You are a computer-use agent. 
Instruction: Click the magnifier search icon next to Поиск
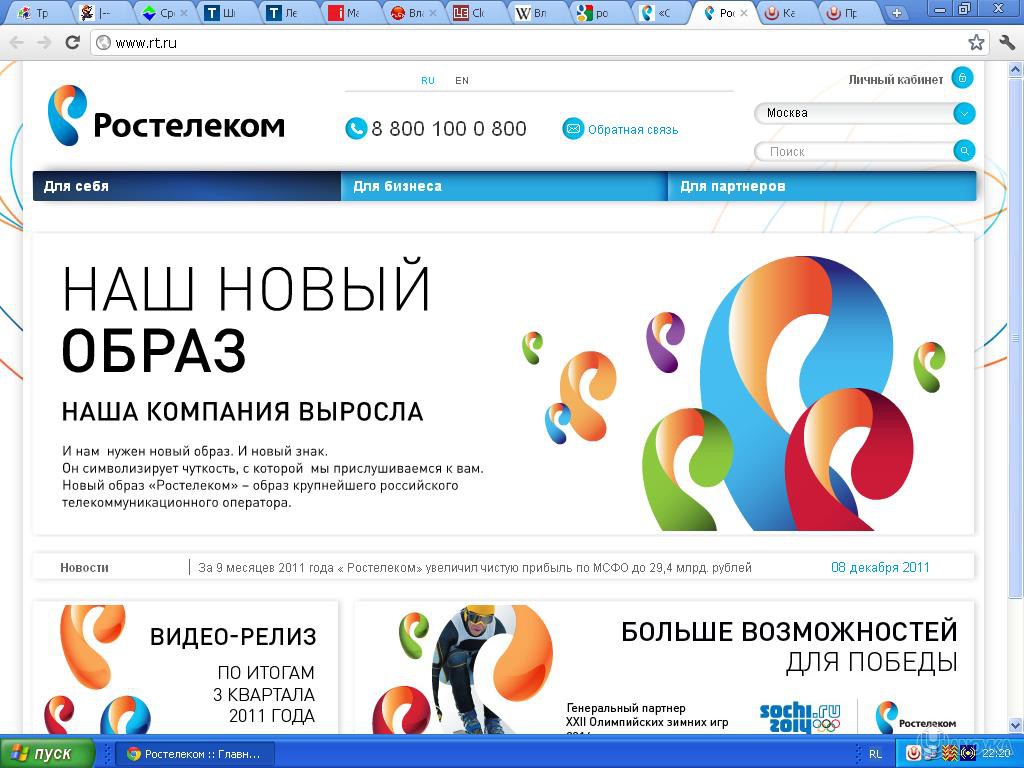pos(964,151)
